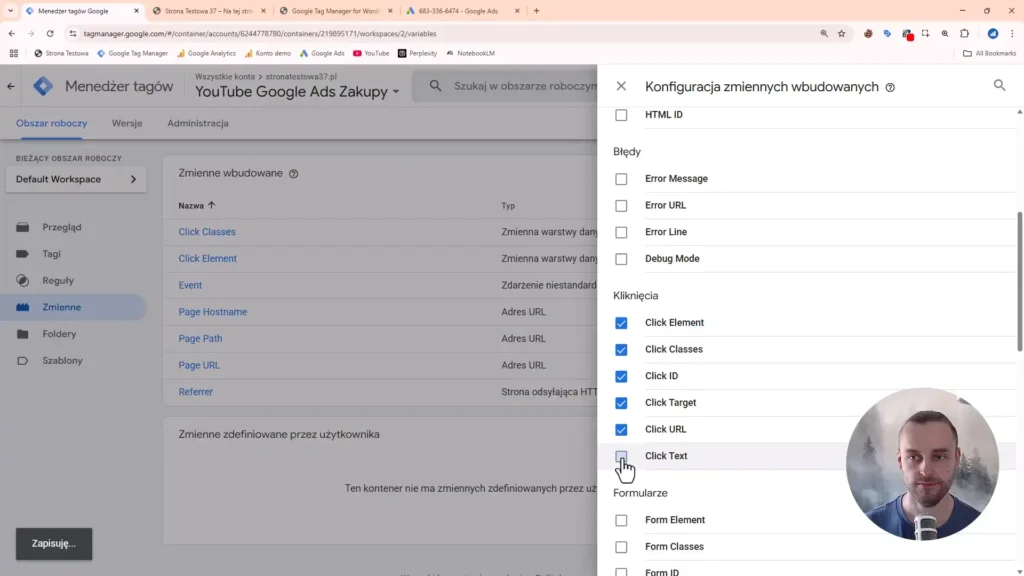Open Perplexity bookmark

click(x=417, y=54)
